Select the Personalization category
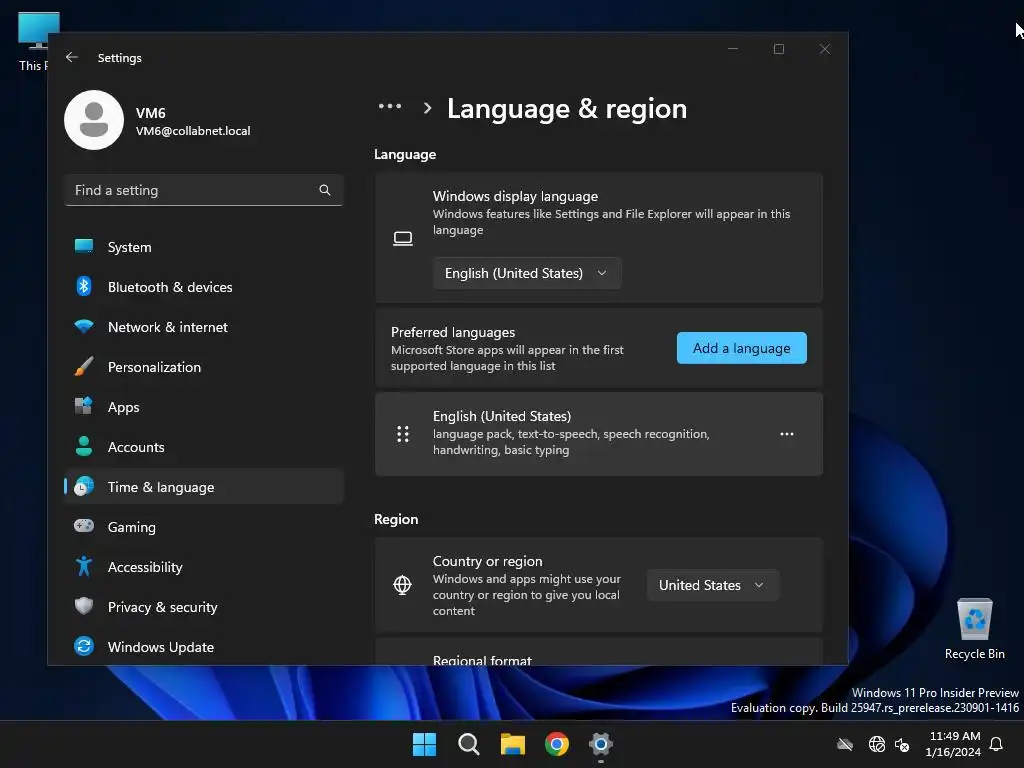The height and width of the screenshot is (768, 1024). [x=204, y=366]
